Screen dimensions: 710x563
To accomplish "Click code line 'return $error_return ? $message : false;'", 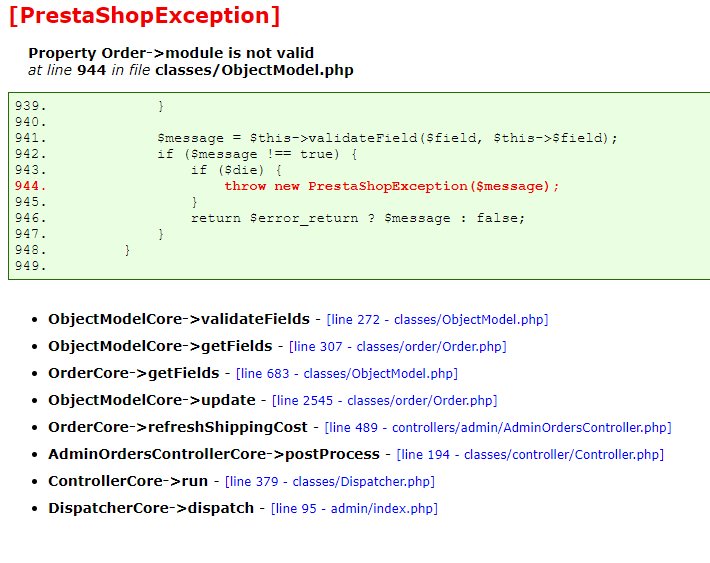I will click(358, 218).
